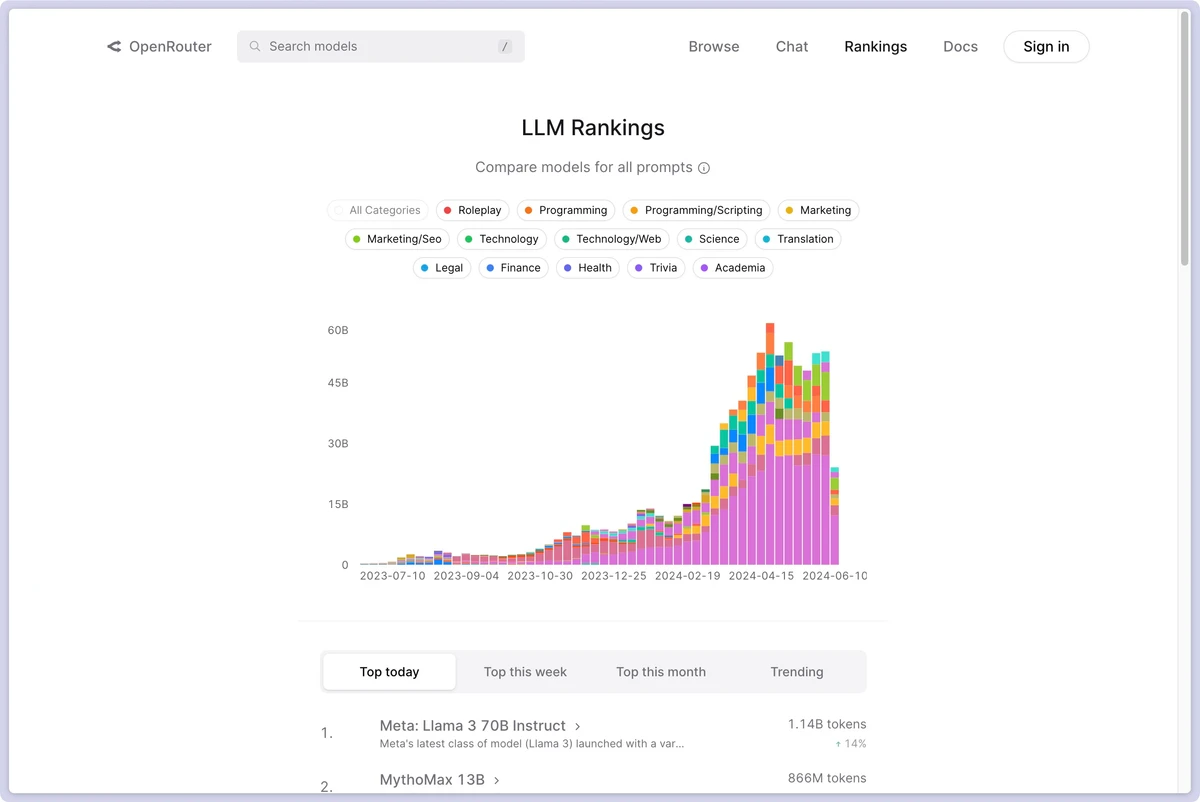Click the 2024-04-15 axis label

pyautogui.click(x=760, y=576)
